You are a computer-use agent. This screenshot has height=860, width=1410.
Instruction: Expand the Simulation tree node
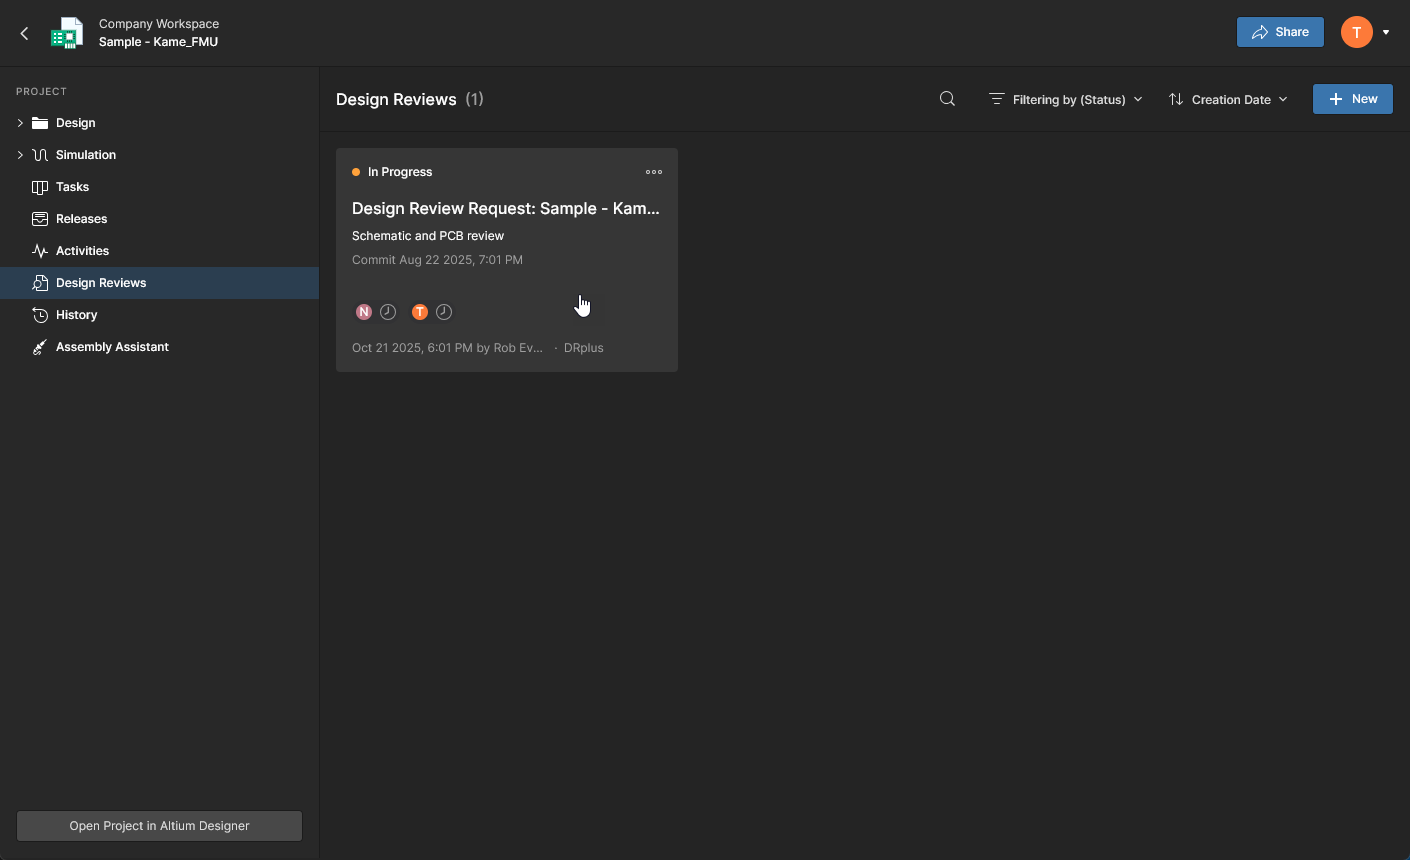point(20,155)
